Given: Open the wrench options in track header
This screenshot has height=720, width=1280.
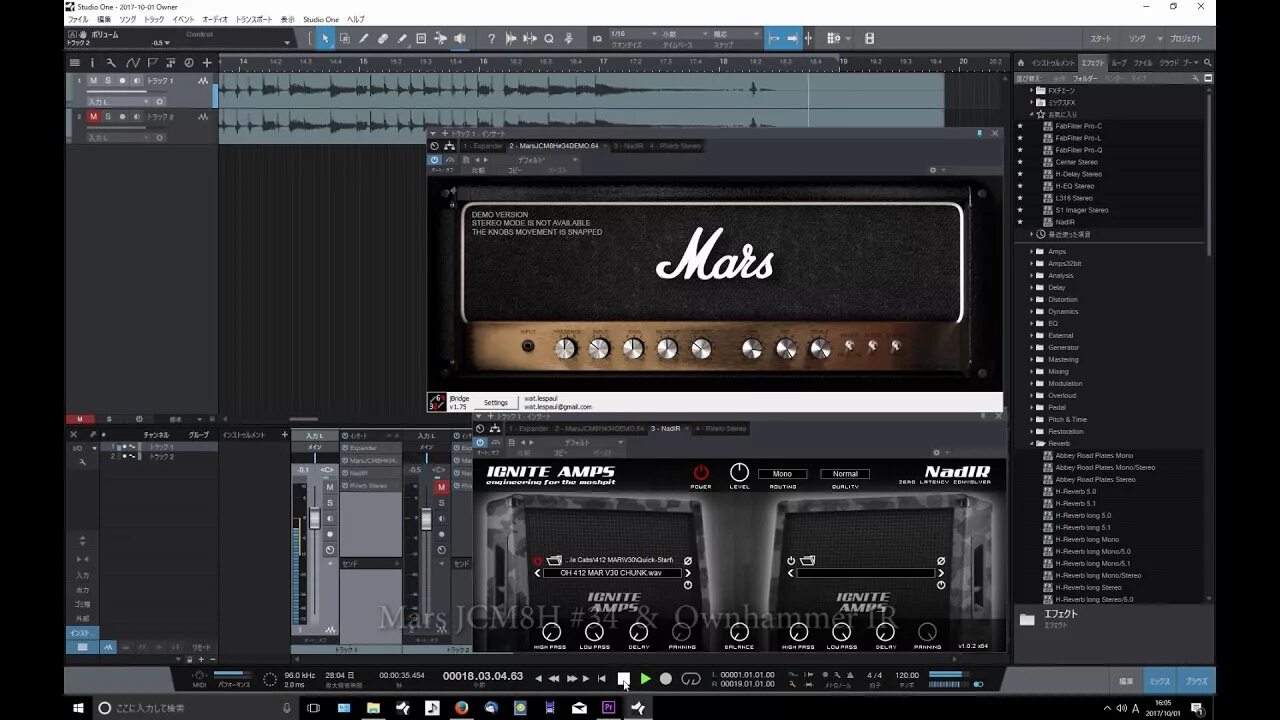Looking at the screenshot, I should (x=112, y=62).
